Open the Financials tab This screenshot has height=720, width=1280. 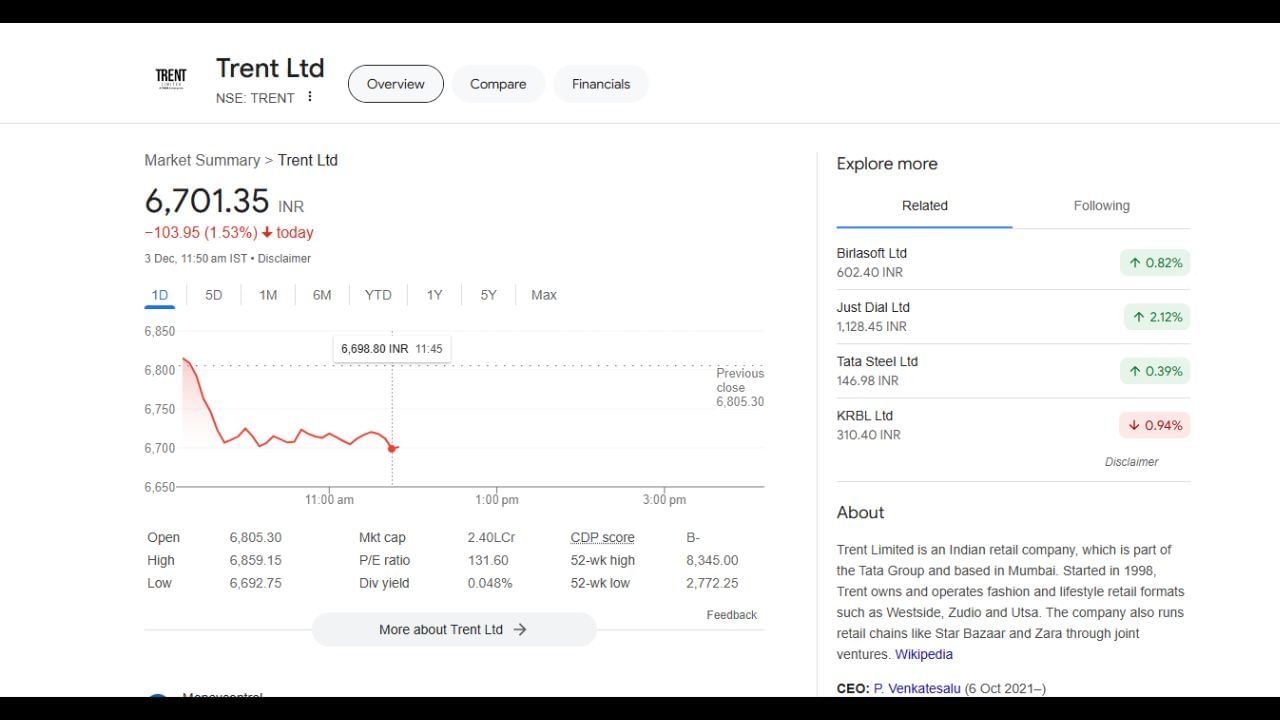[601, 84]
